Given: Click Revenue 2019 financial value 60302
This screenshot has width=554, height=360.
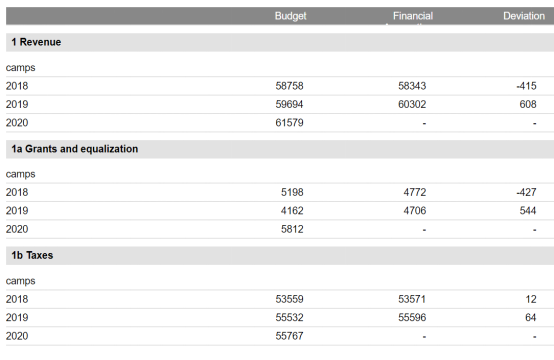Looking at the screenshot, I should pos(412,104).
